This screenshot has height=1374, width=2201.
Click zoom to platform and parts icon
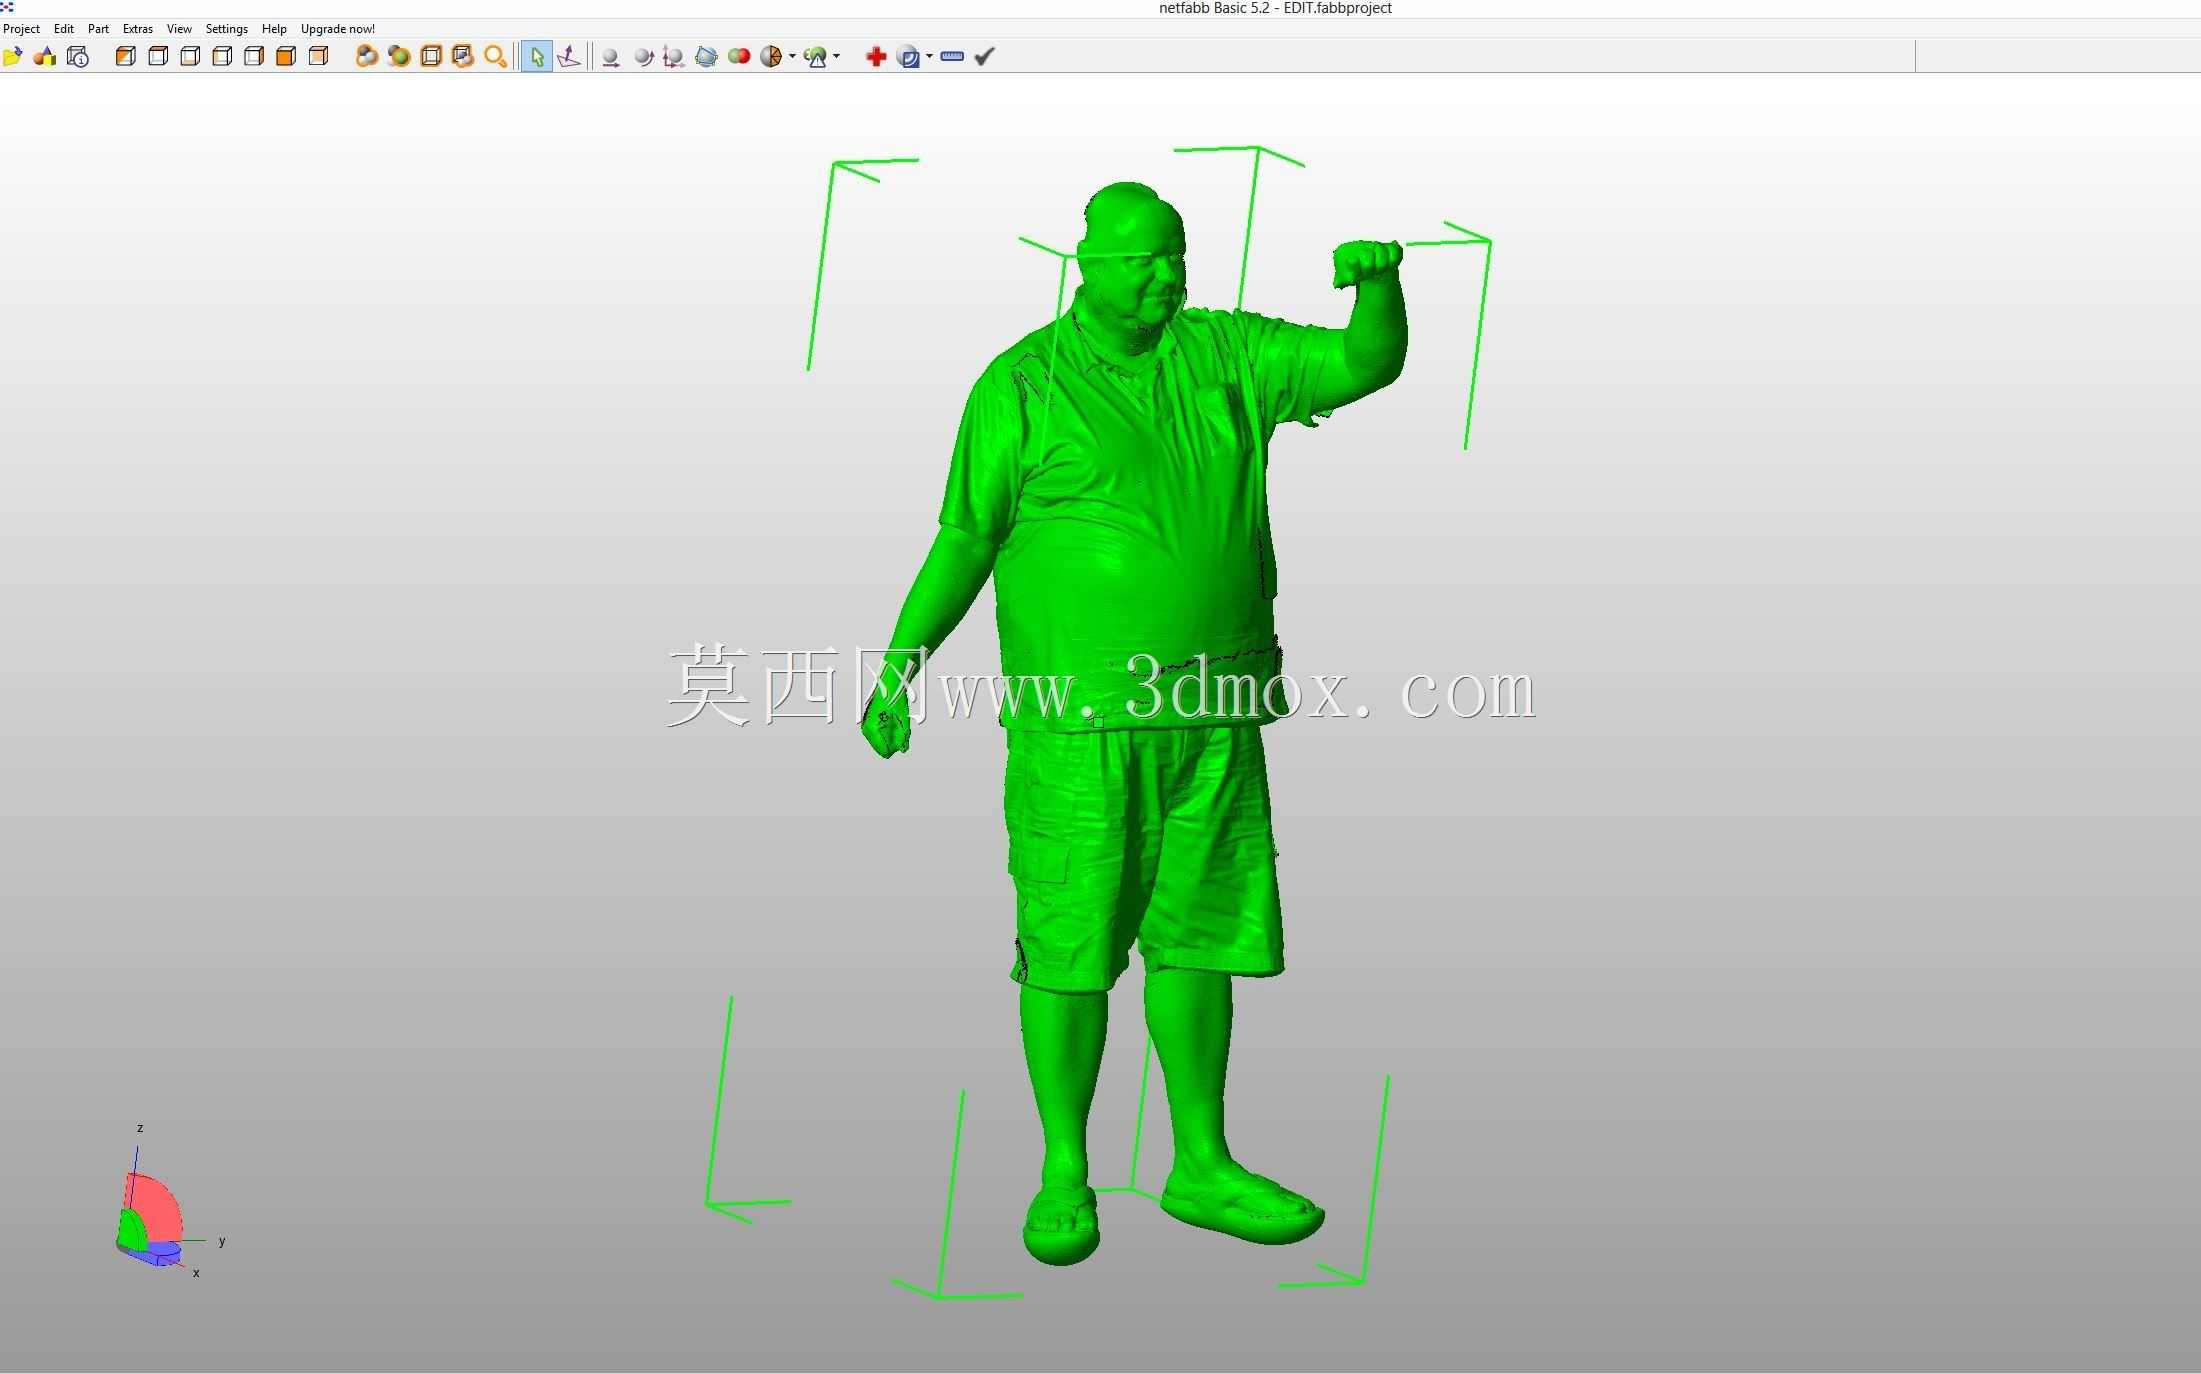coord(463,57)
